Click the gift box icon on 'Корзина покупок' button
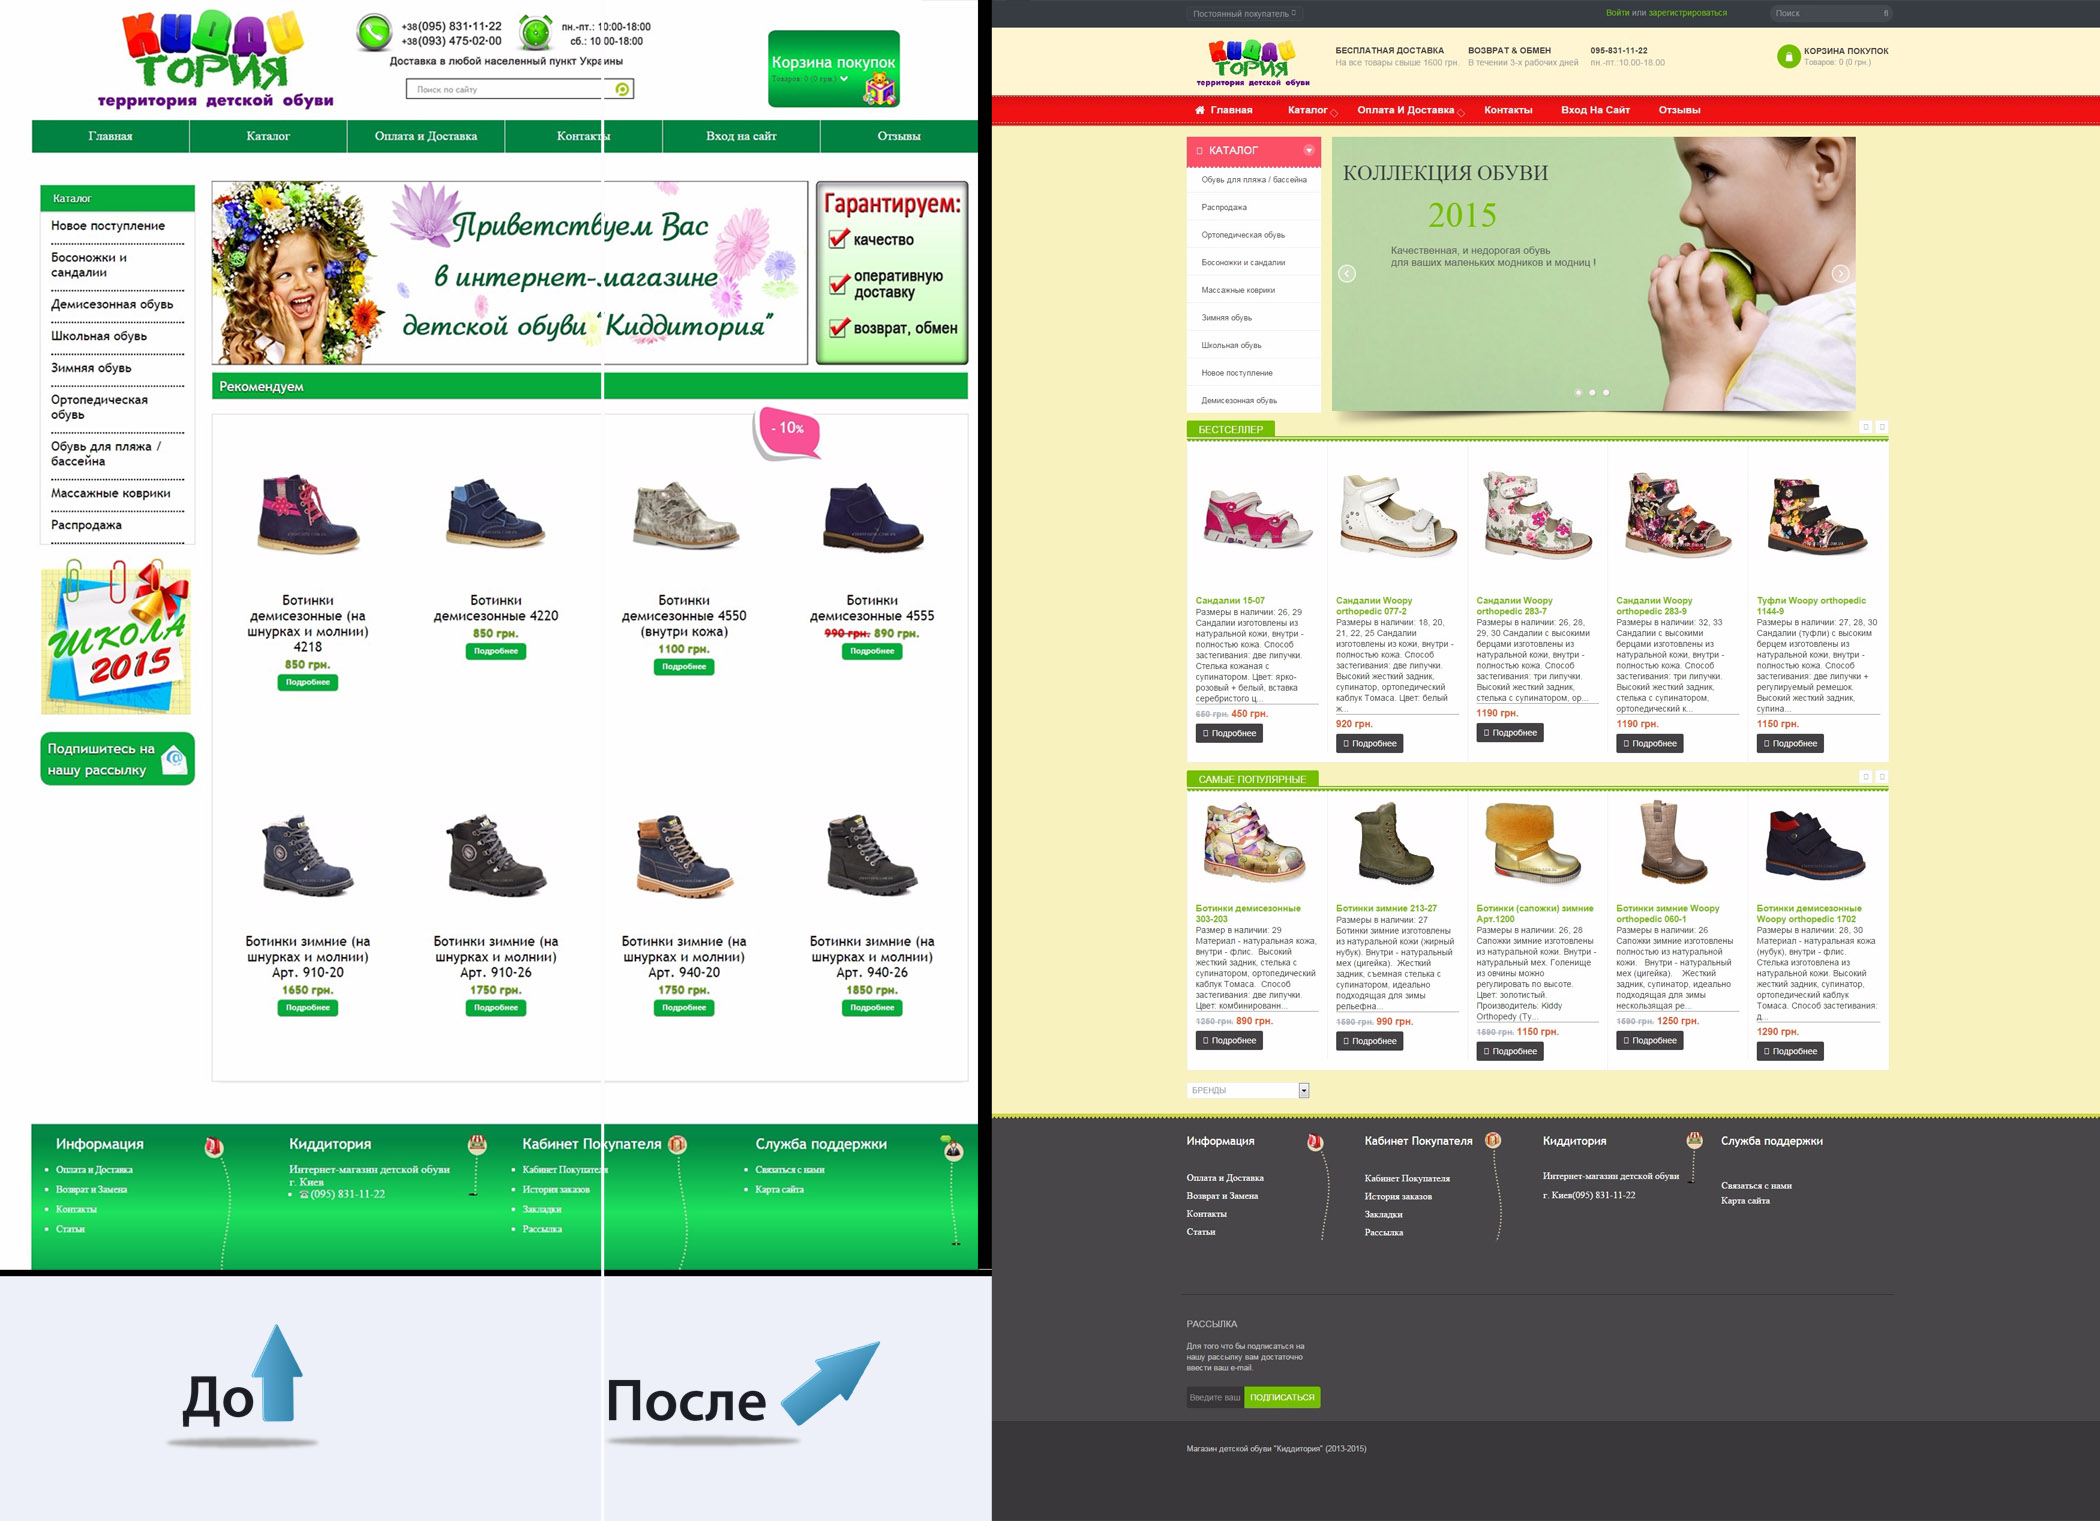The width and height of the screenshot is (2100, 1521). pyautogui.click(x=880, y=89)
